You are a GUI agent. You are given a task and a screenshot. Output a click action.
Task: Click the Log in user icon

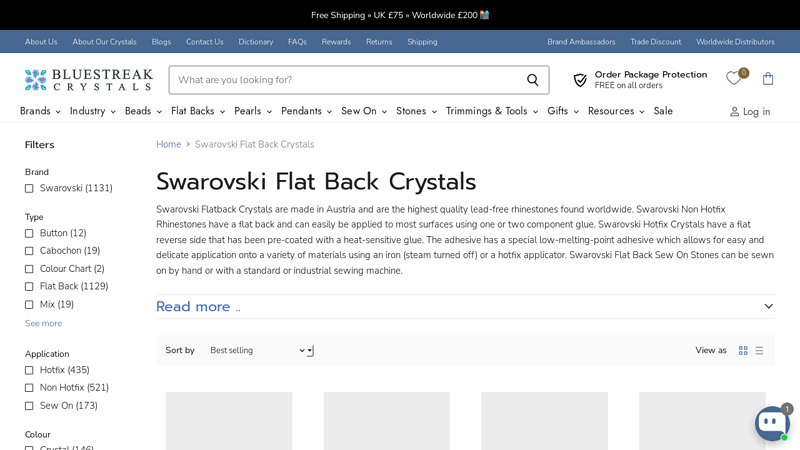[x=734, y=112]
